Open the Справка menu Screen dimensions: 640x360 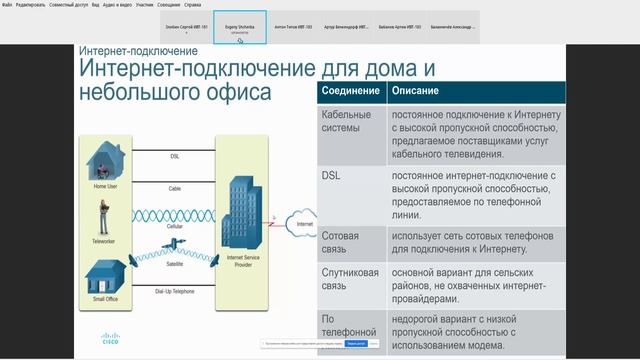click(193, 5)
